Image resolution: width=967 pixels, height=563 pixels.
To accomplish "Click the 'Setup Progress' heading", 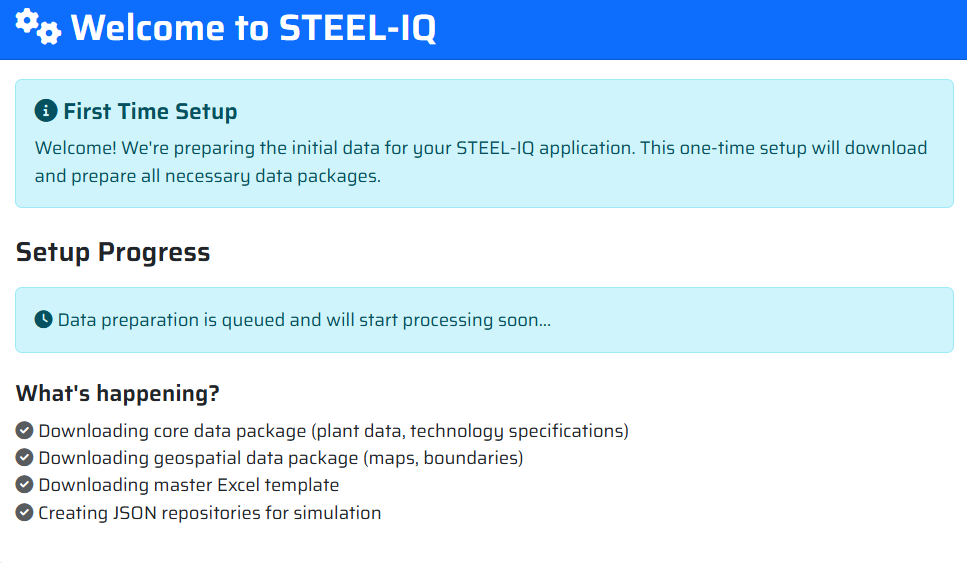I will [x=113, y=252].
